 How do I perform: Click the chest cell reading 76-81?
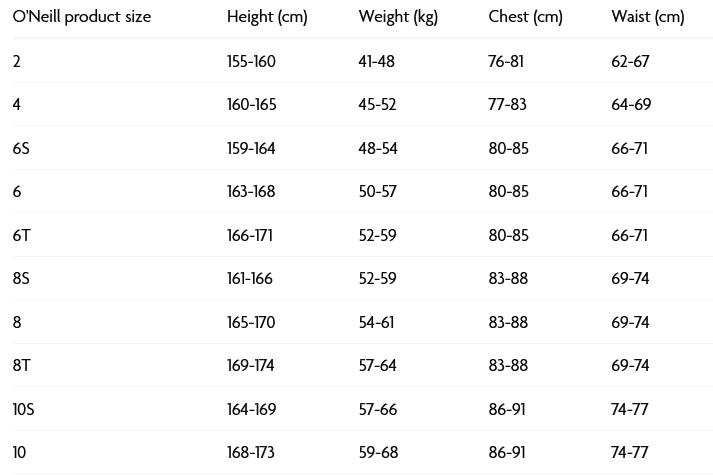click(507, 61)
